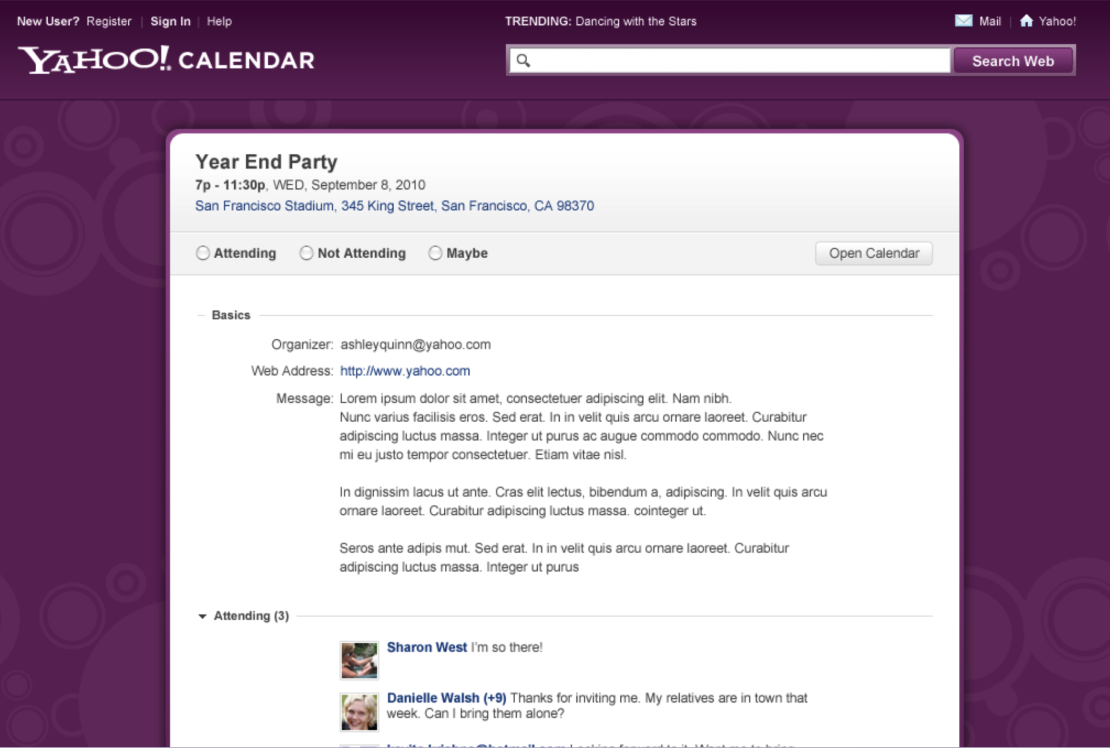This screenshot has height=748, width=1110.
Task: Click Danielle Walsh's comment "Thanks for inviting me"
Action: coord(597,706)
